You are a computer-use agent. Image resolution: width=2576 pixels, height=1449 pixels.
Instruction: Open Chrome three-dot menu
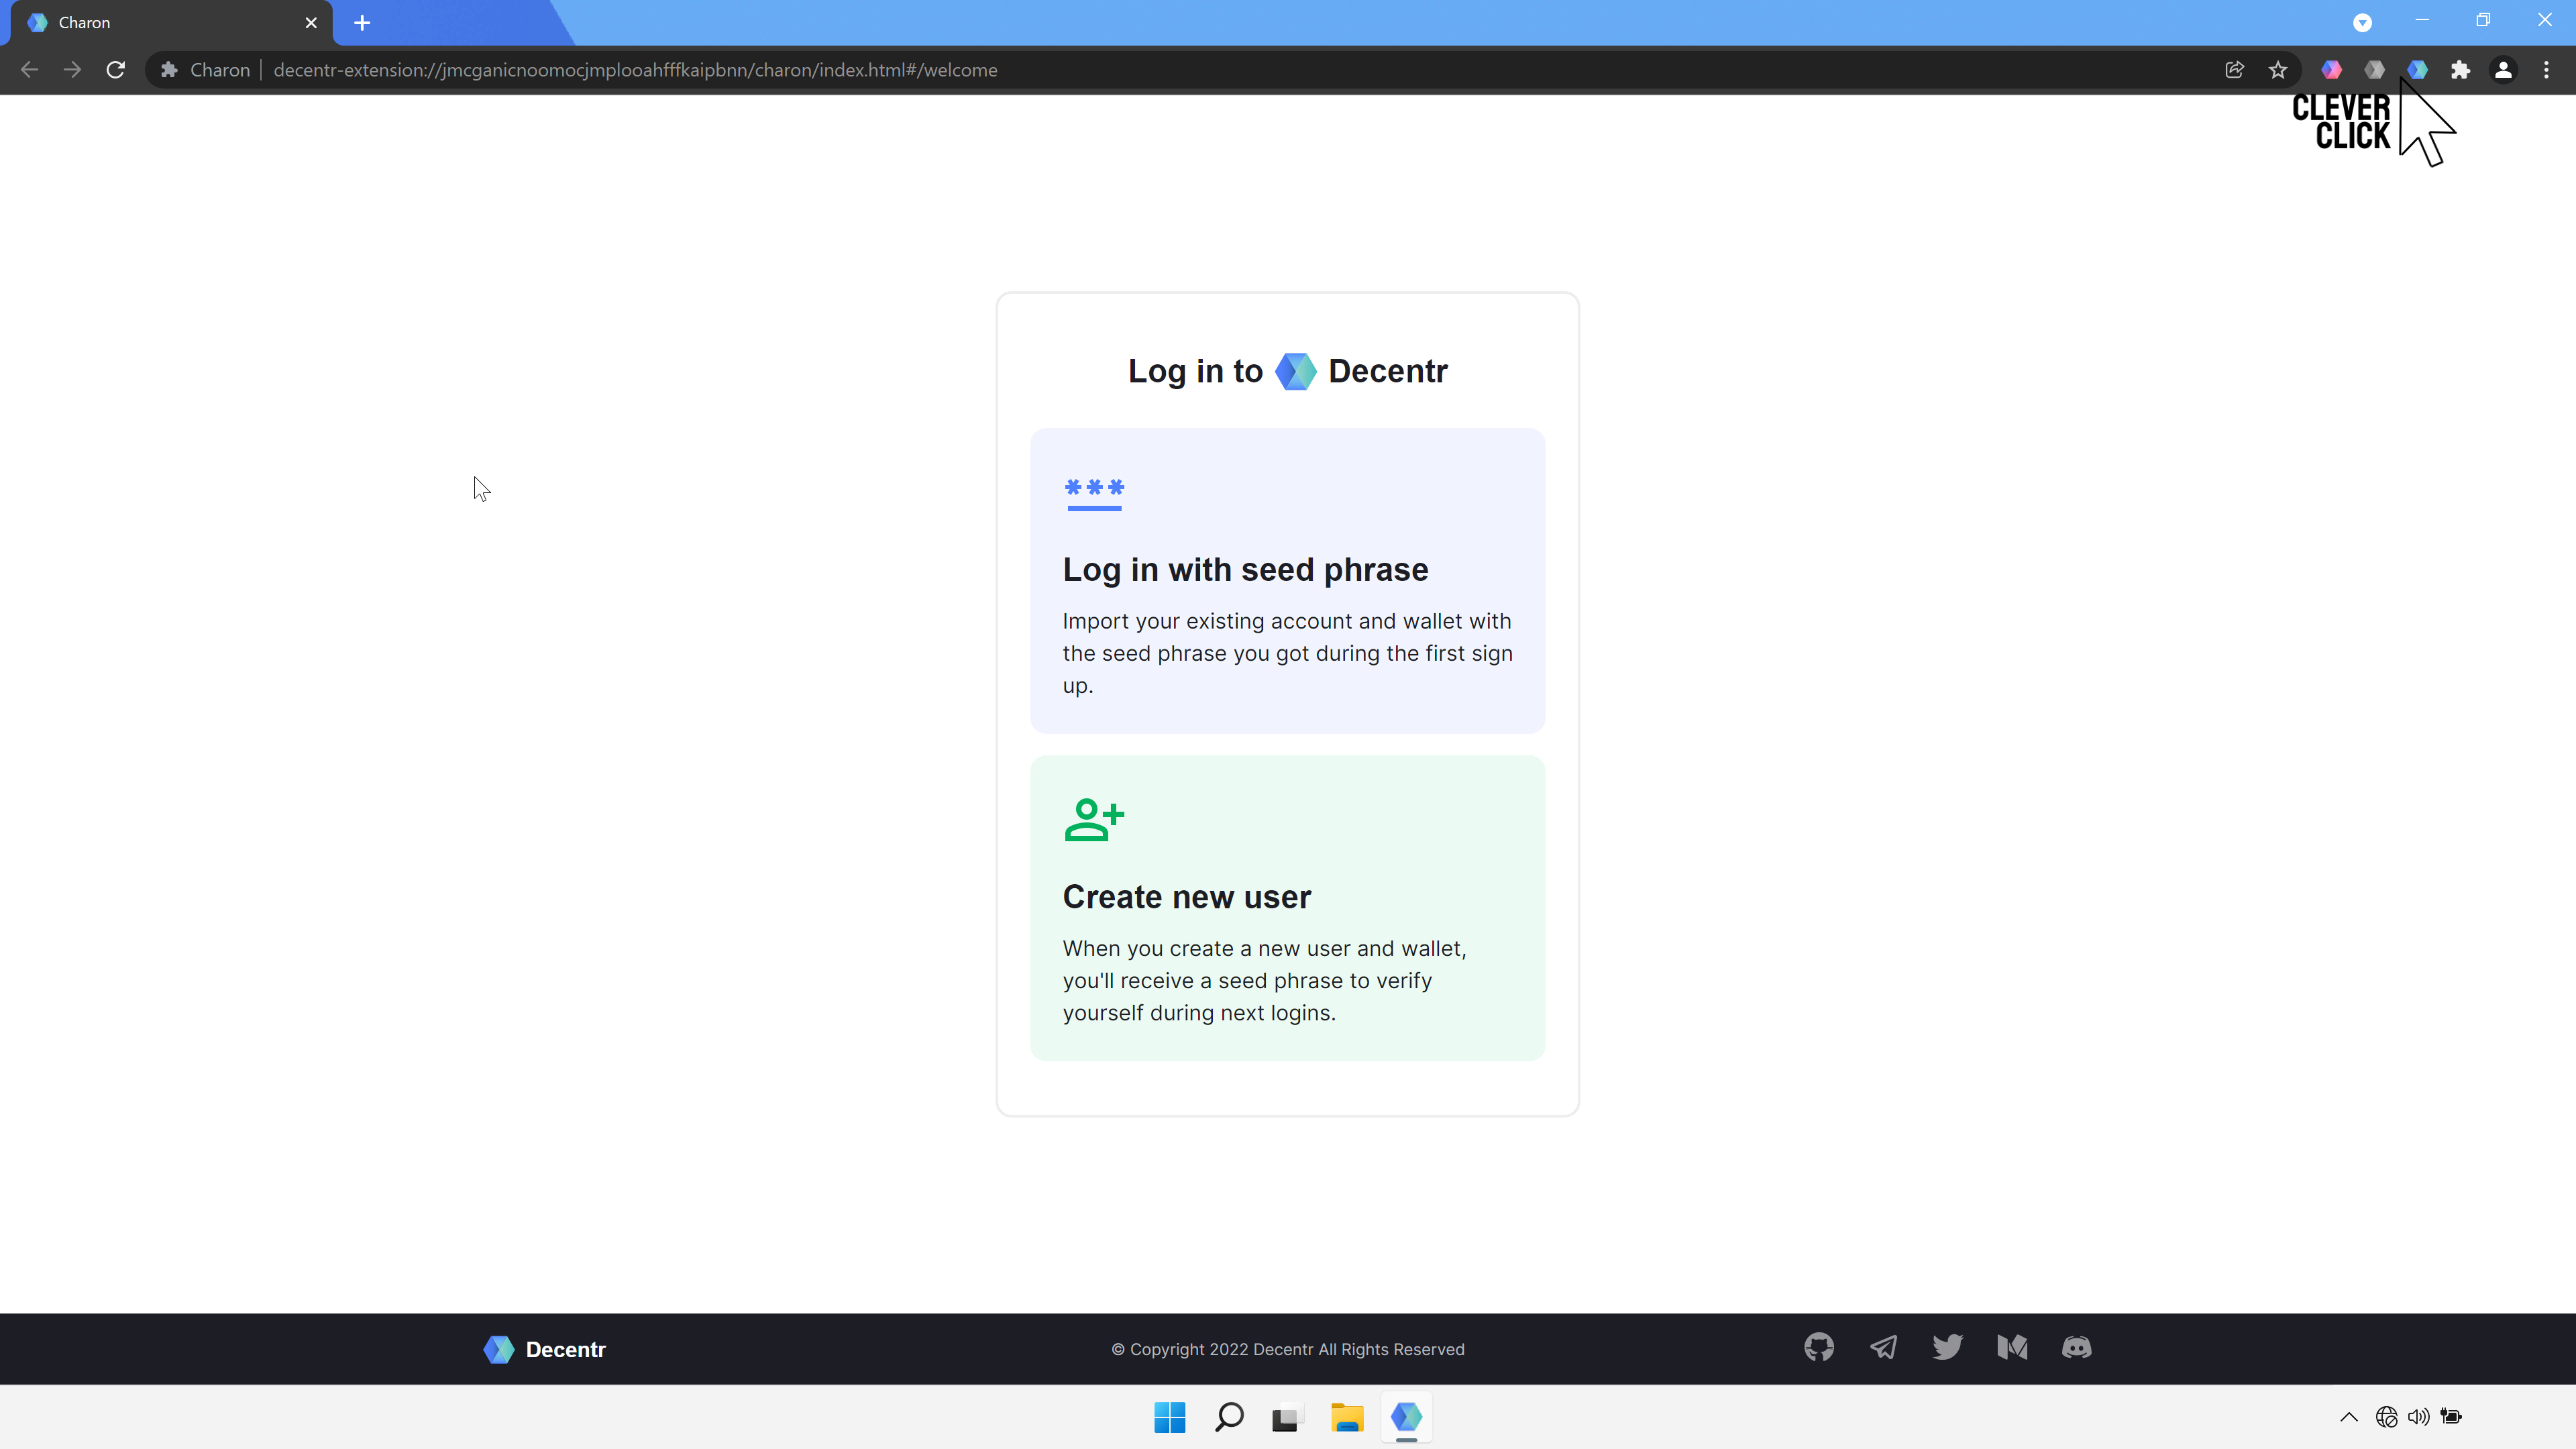(x=2546, y=70)
